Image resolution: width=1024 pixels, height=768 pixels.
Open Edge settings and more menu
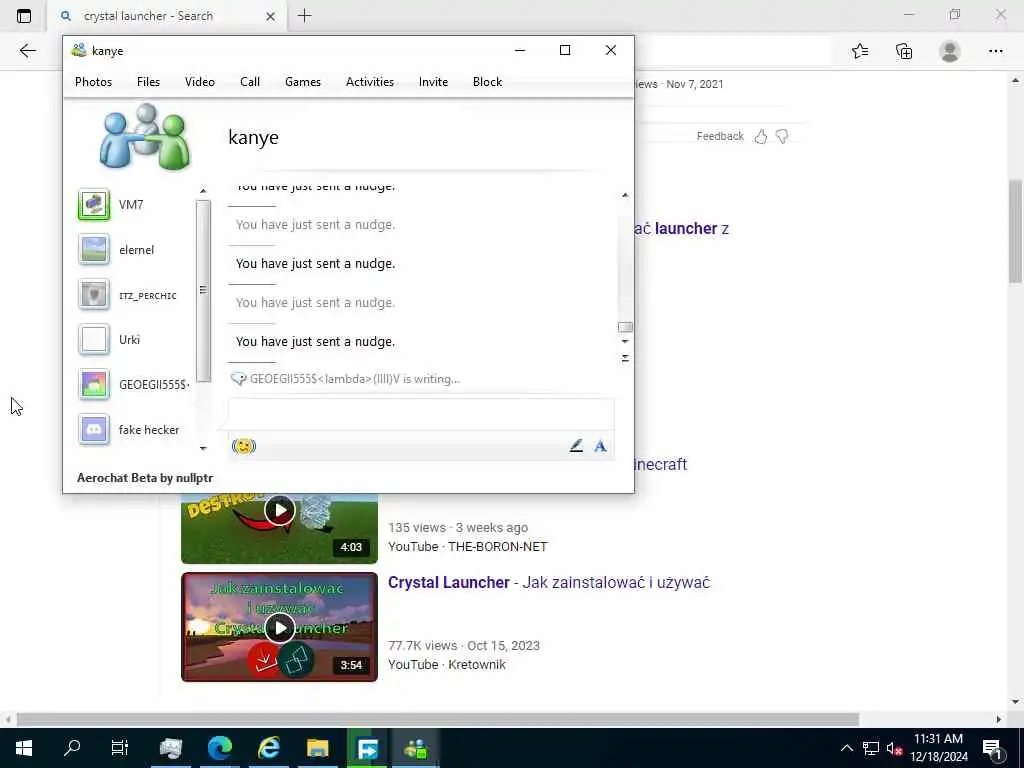point(996,51)
